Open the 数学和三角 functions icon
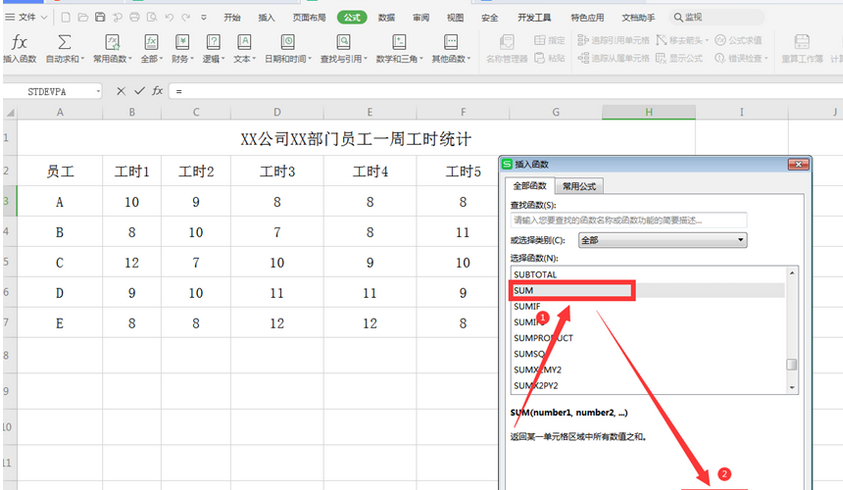The image size is (843, 490). 399,42
